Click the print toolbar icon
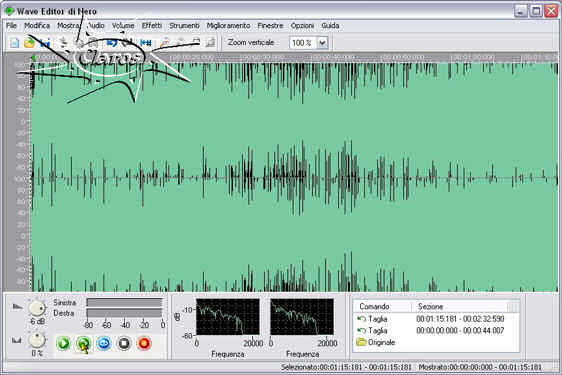Screen dimensions: 562x375 point(196,42)
